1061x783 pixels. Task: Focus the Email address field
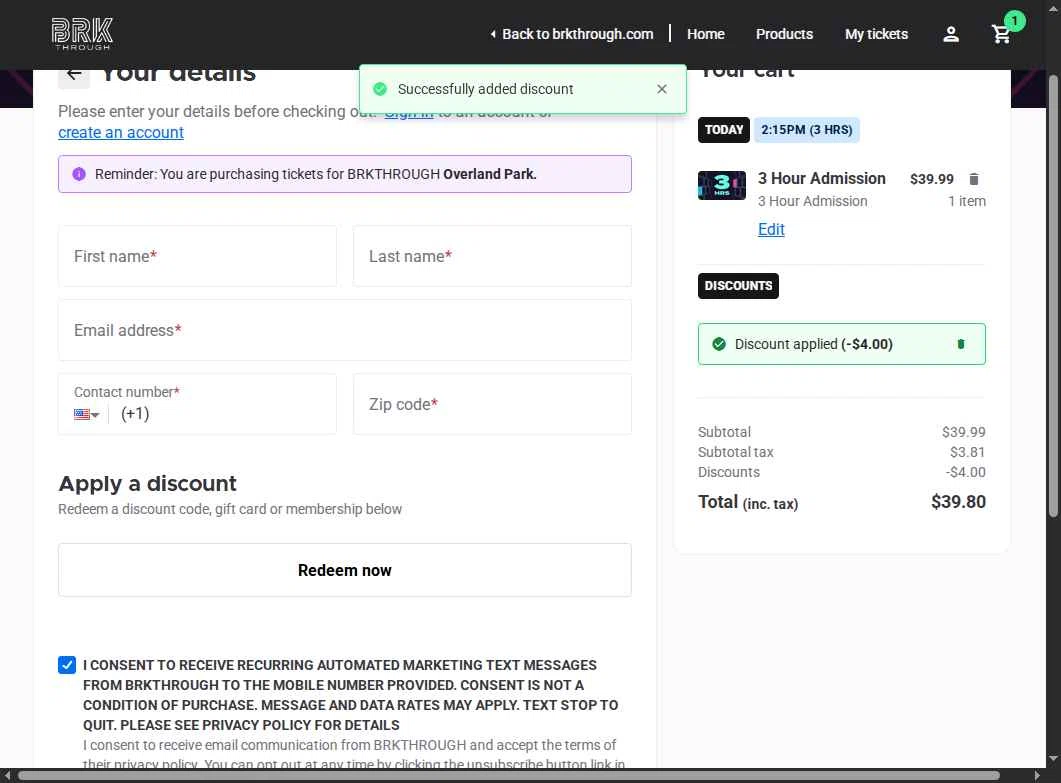(344, 330)
